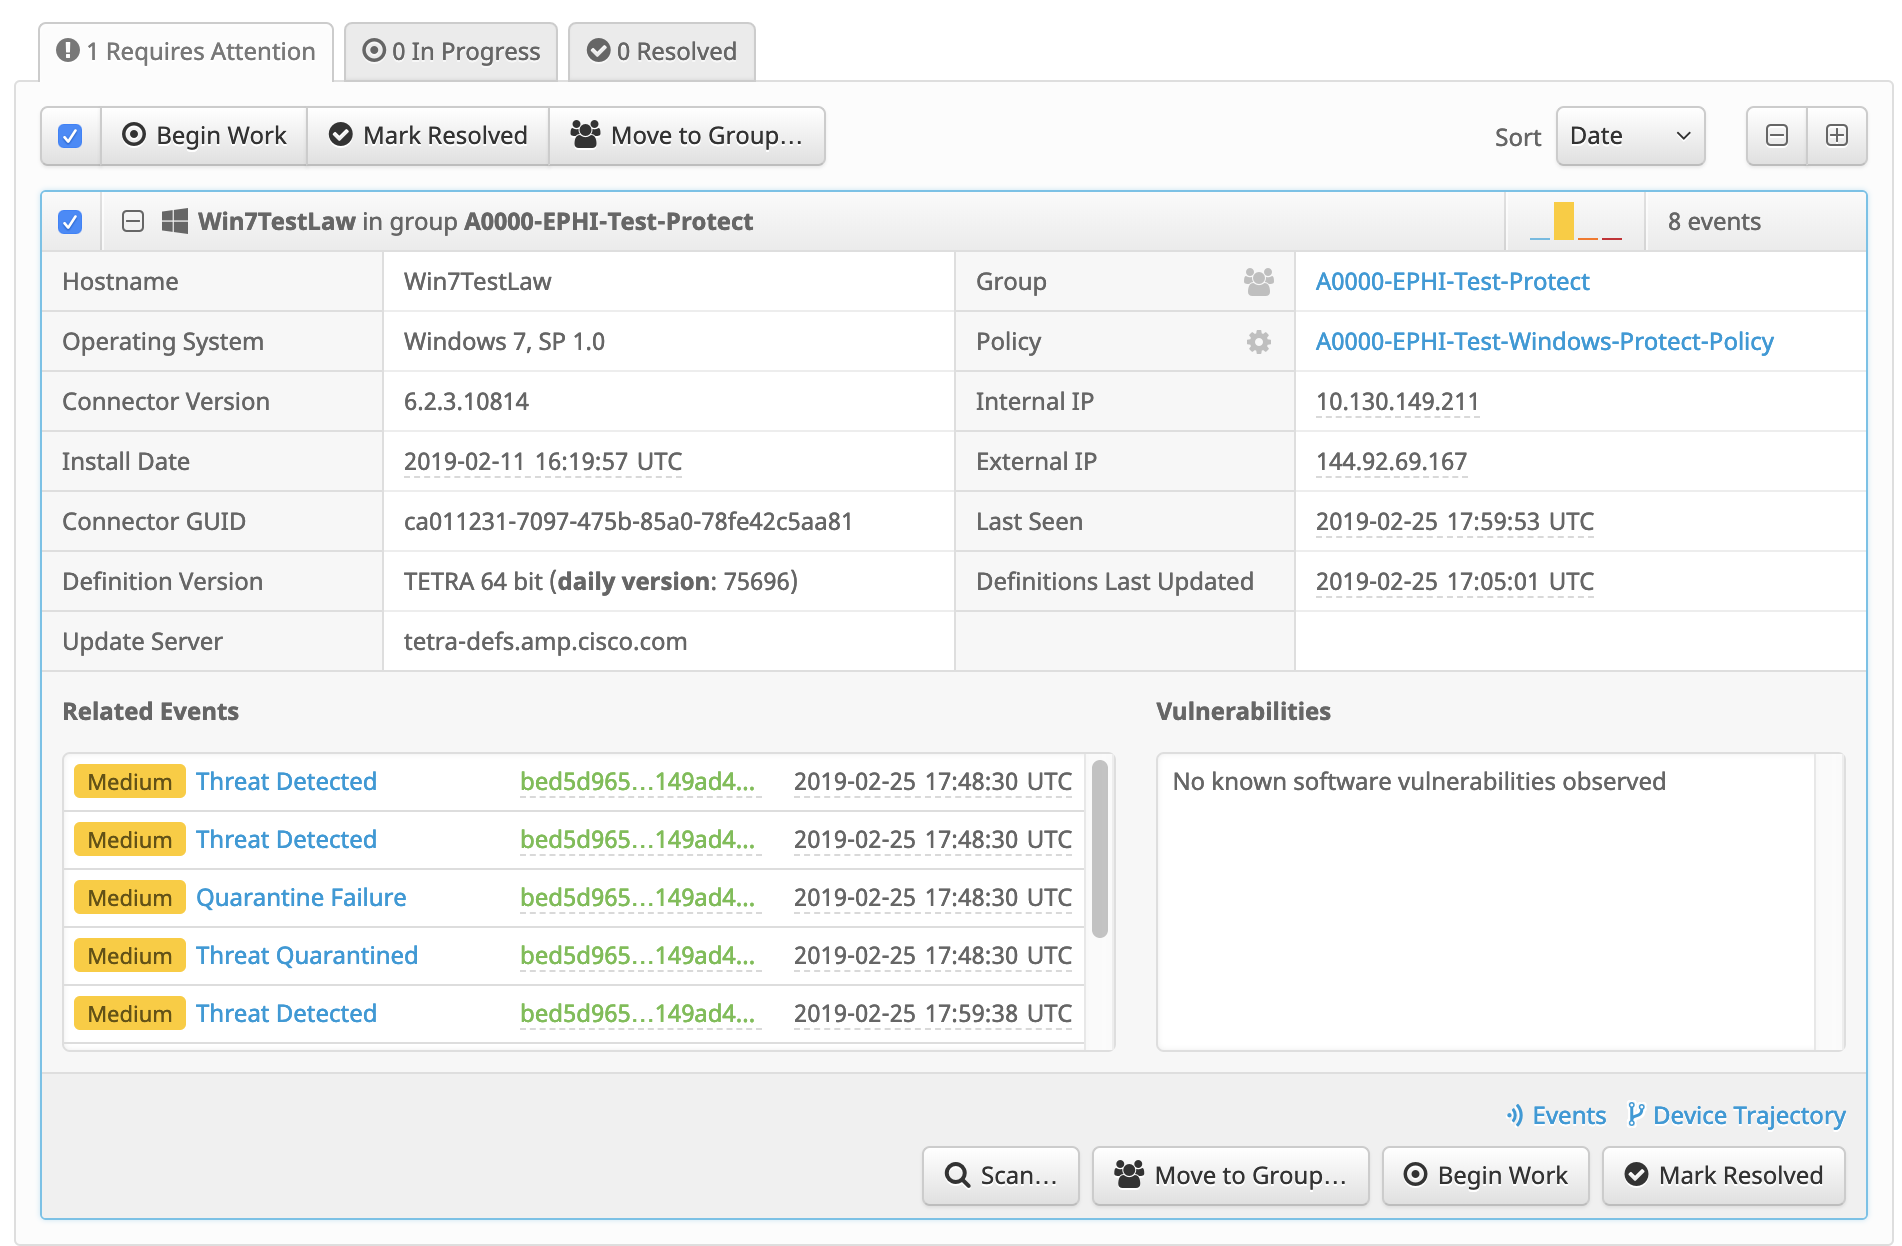Click the Medium badge on Threat Quarantined row
Image resolution: width=1902 pixels, height=1246 pixels.
tap(130, 956)
